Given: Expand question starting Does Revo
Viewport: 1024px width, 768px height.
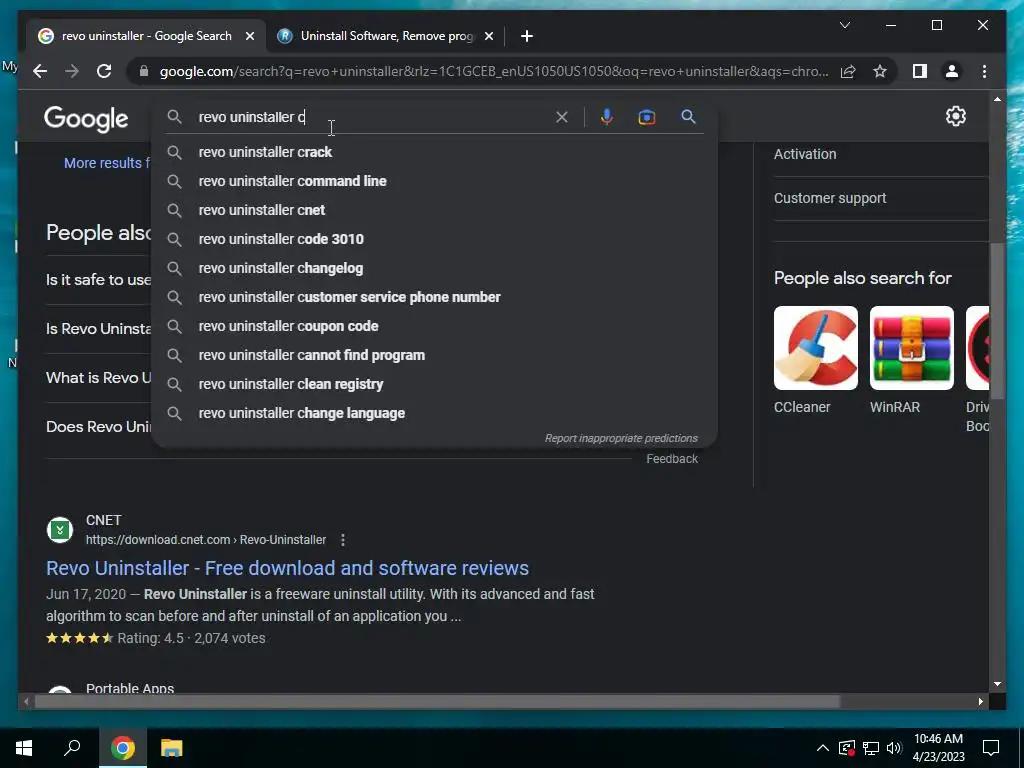Looking at the screenshot, I should point(99,426).
